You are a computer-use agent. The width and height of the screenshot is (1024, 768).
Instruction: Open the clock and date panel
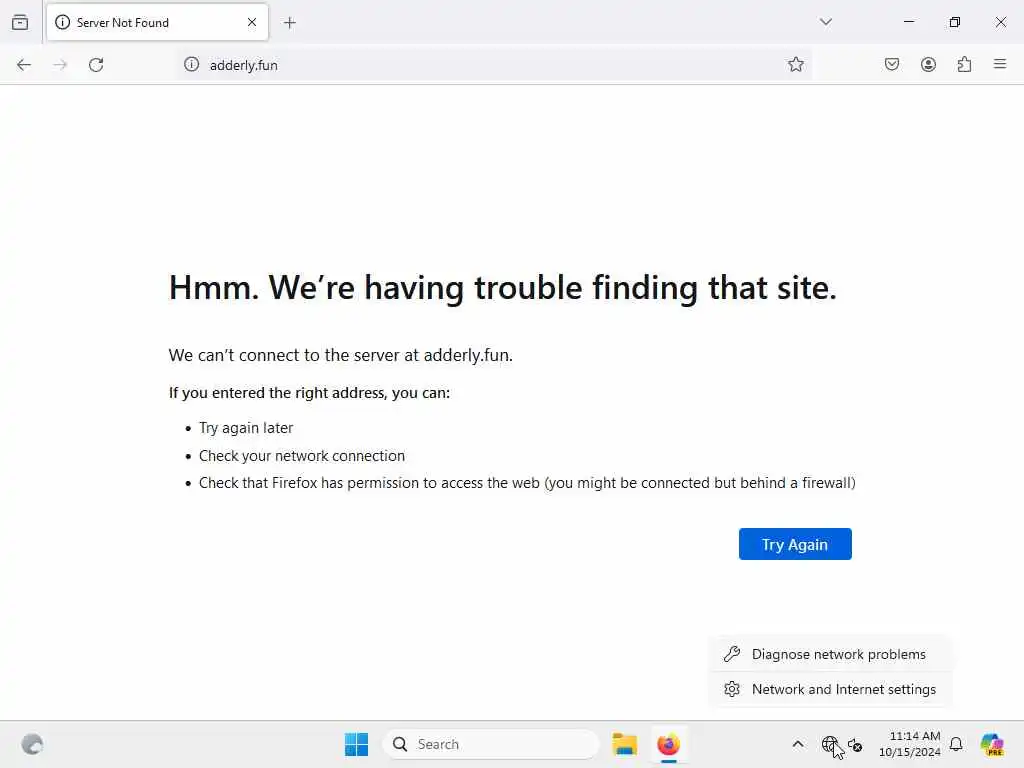(x=909, y=744)
